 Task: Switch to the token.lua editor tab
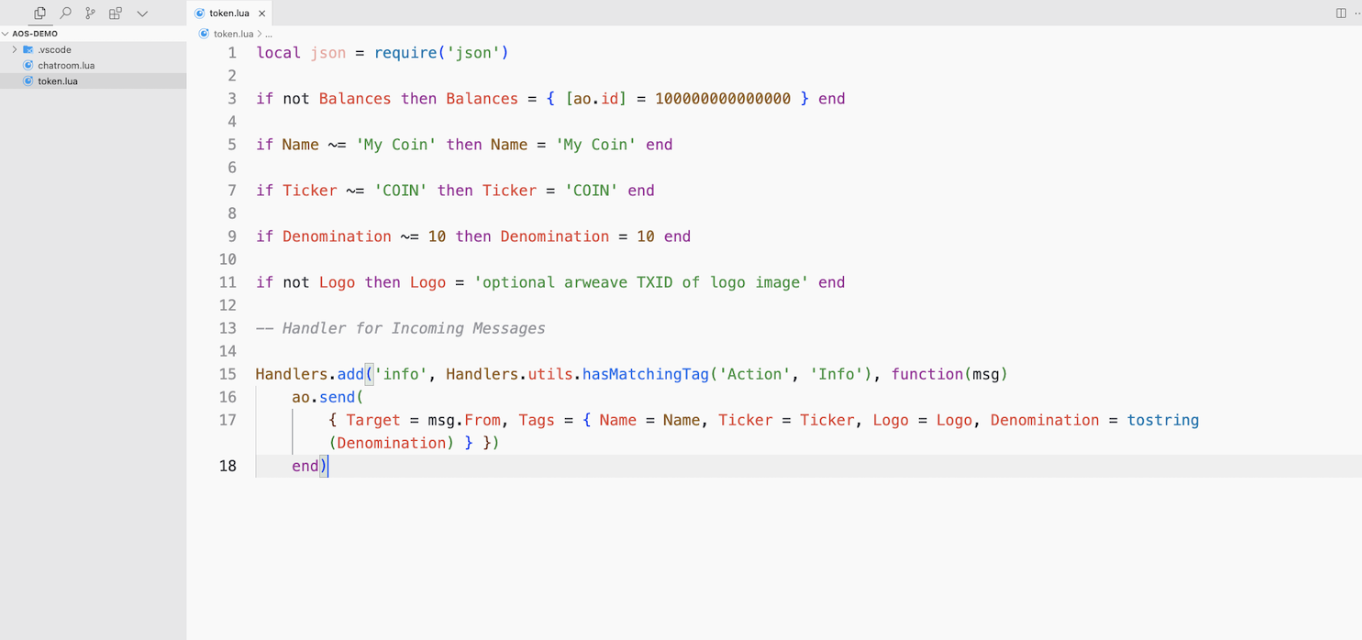point(228,13)
